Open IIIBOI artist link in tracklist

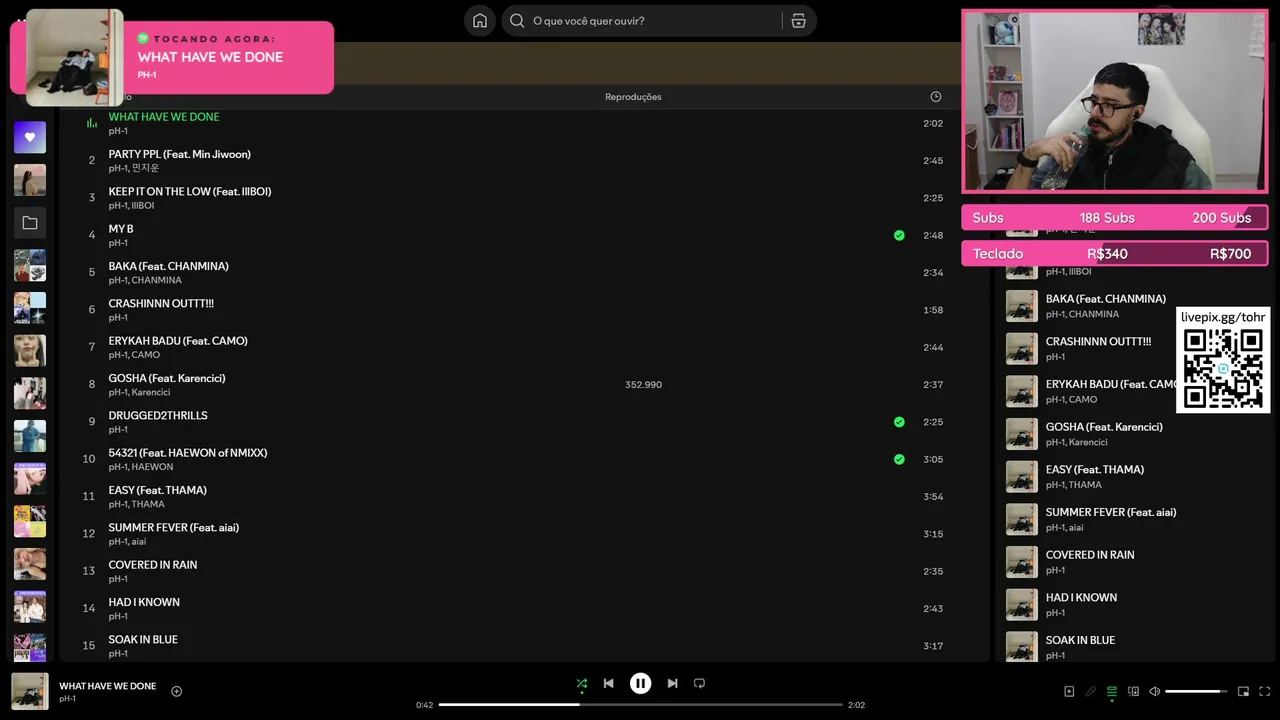point(143,206)
